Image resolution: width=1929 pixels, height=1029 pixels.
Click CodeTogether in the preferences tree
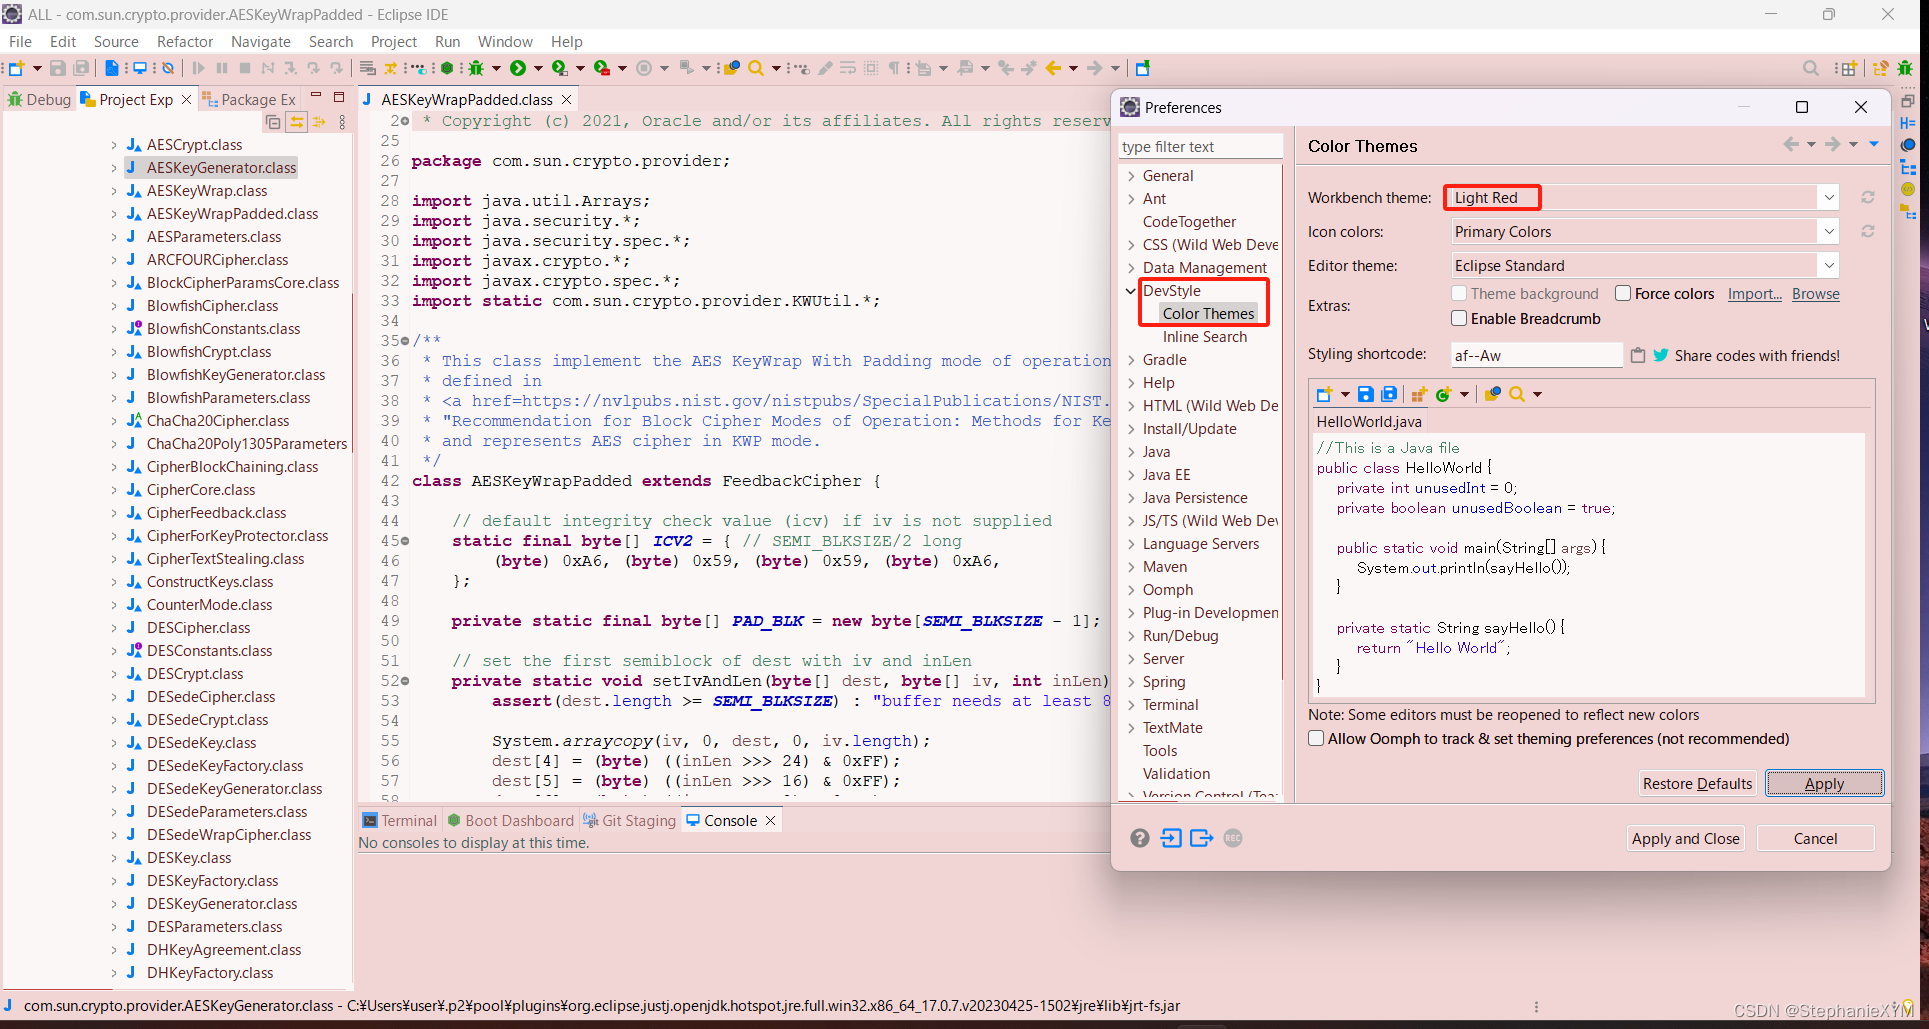(x=1189, y=222)
